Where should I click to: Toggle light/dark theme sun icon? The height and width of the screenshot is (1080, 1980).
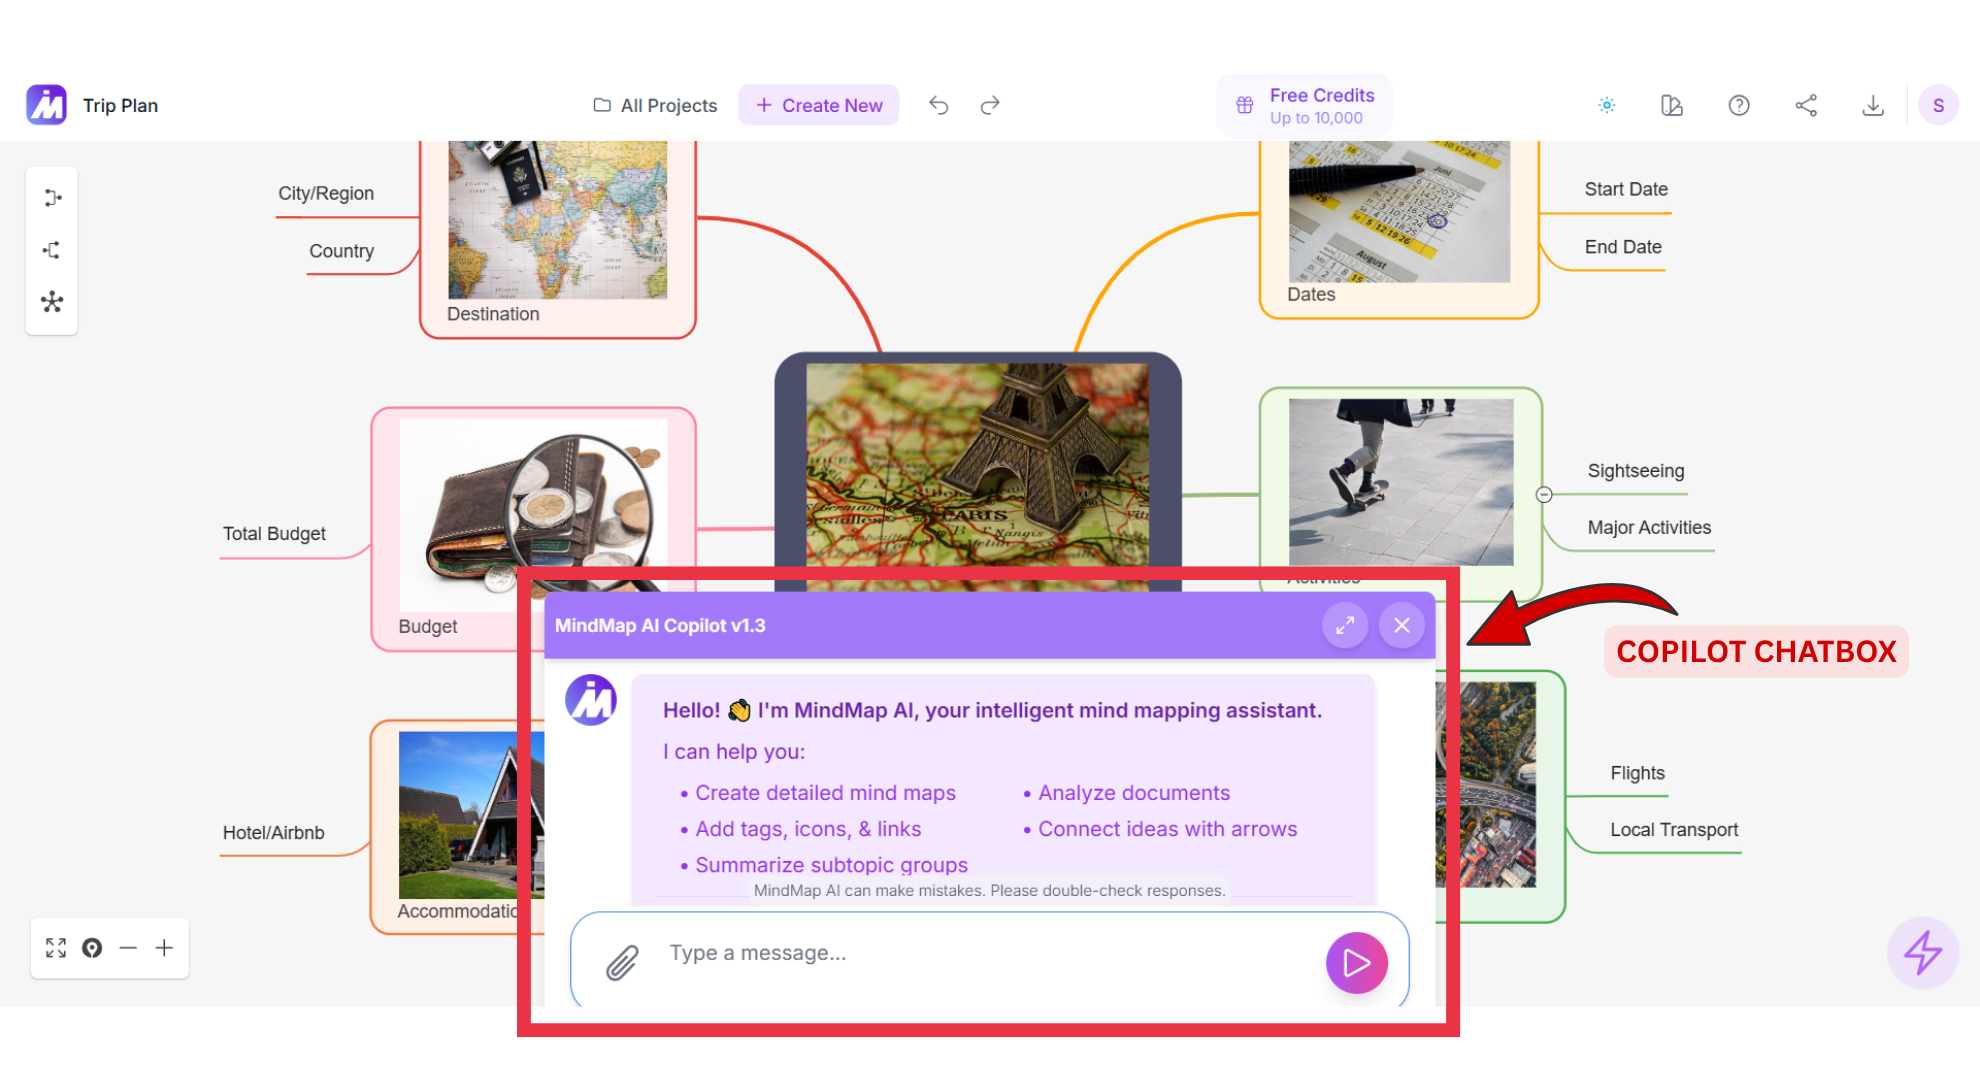(1607, 105)
